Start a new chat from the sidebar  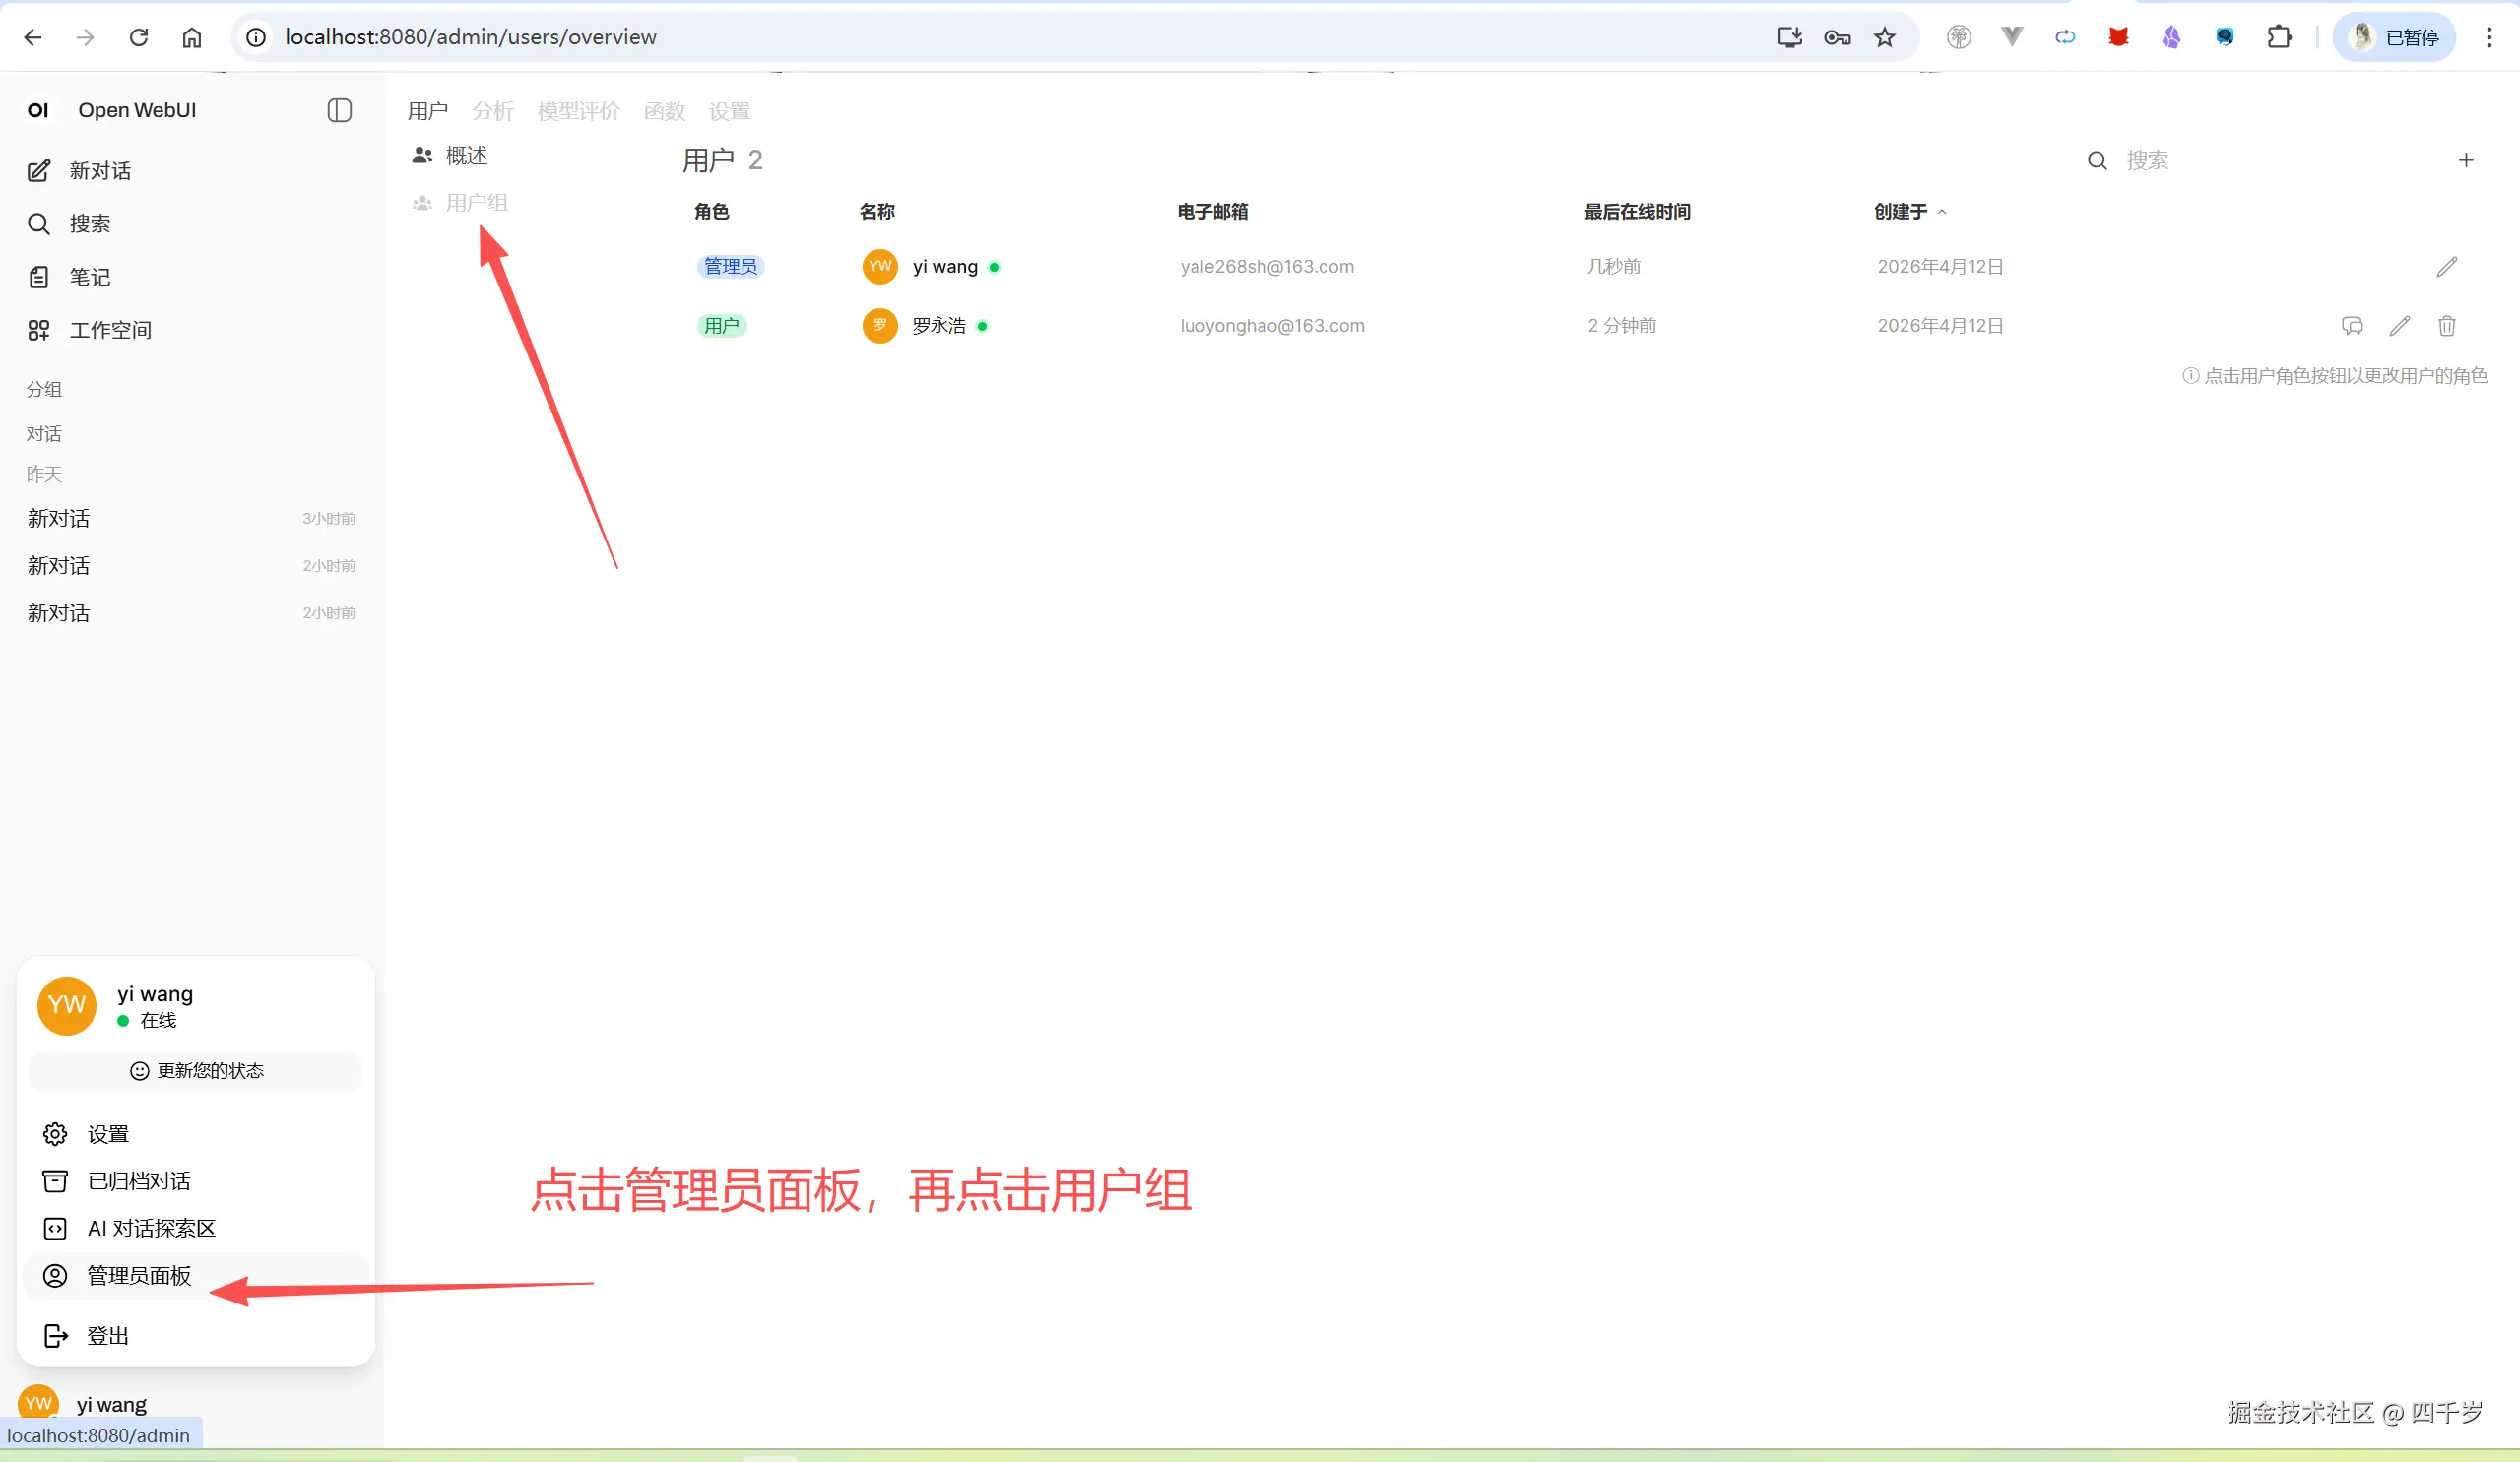(99, 170)
